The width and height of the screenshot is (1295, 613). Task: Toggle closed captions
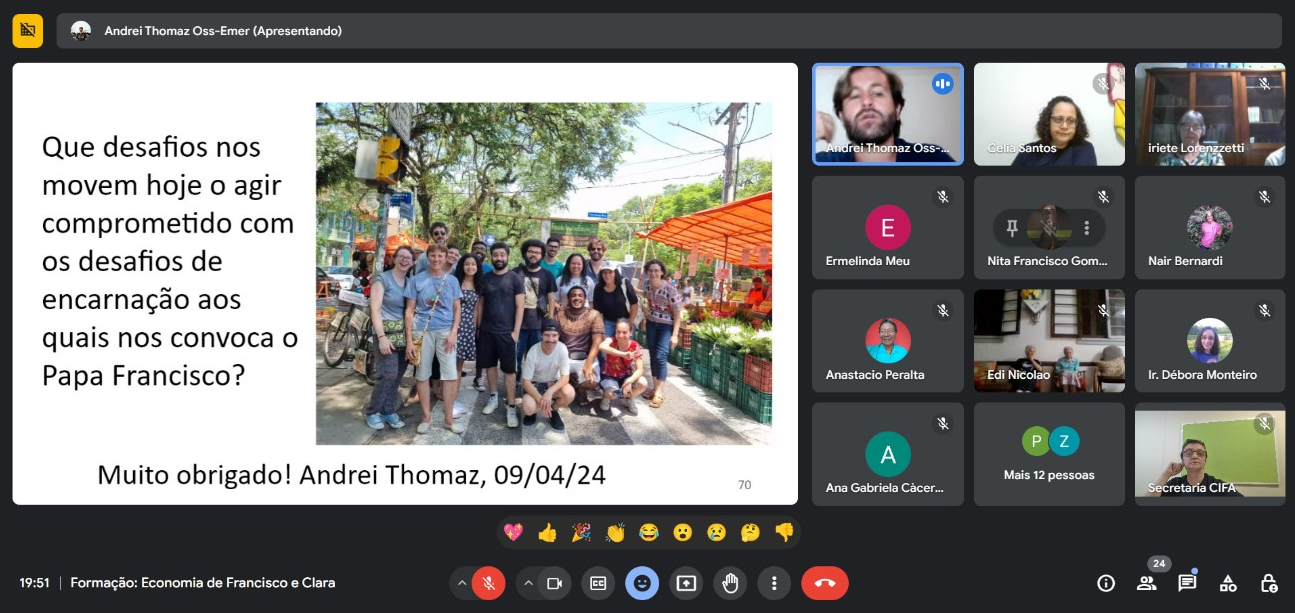coord(598,583)
